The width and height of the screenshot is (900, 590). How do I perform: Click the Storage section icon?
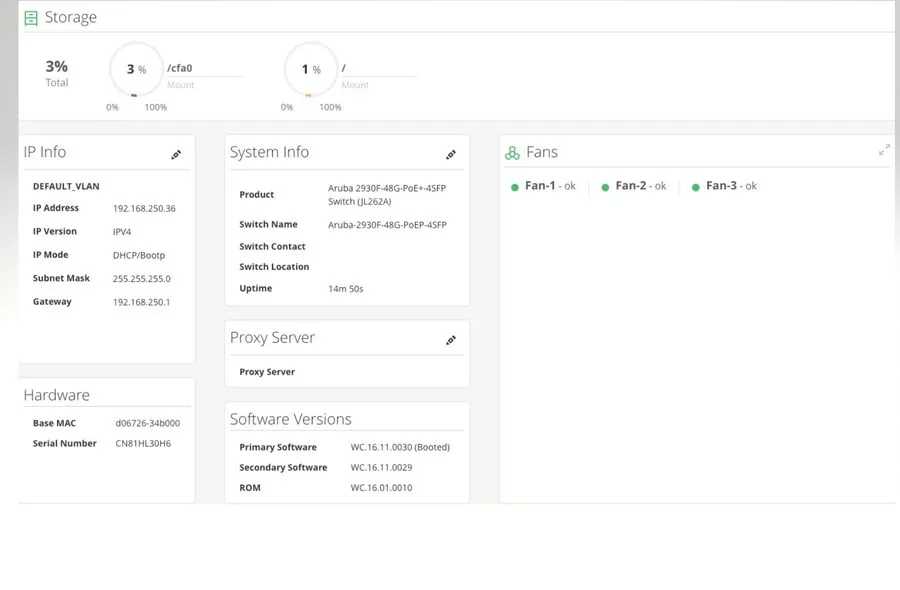click(31, 18)
